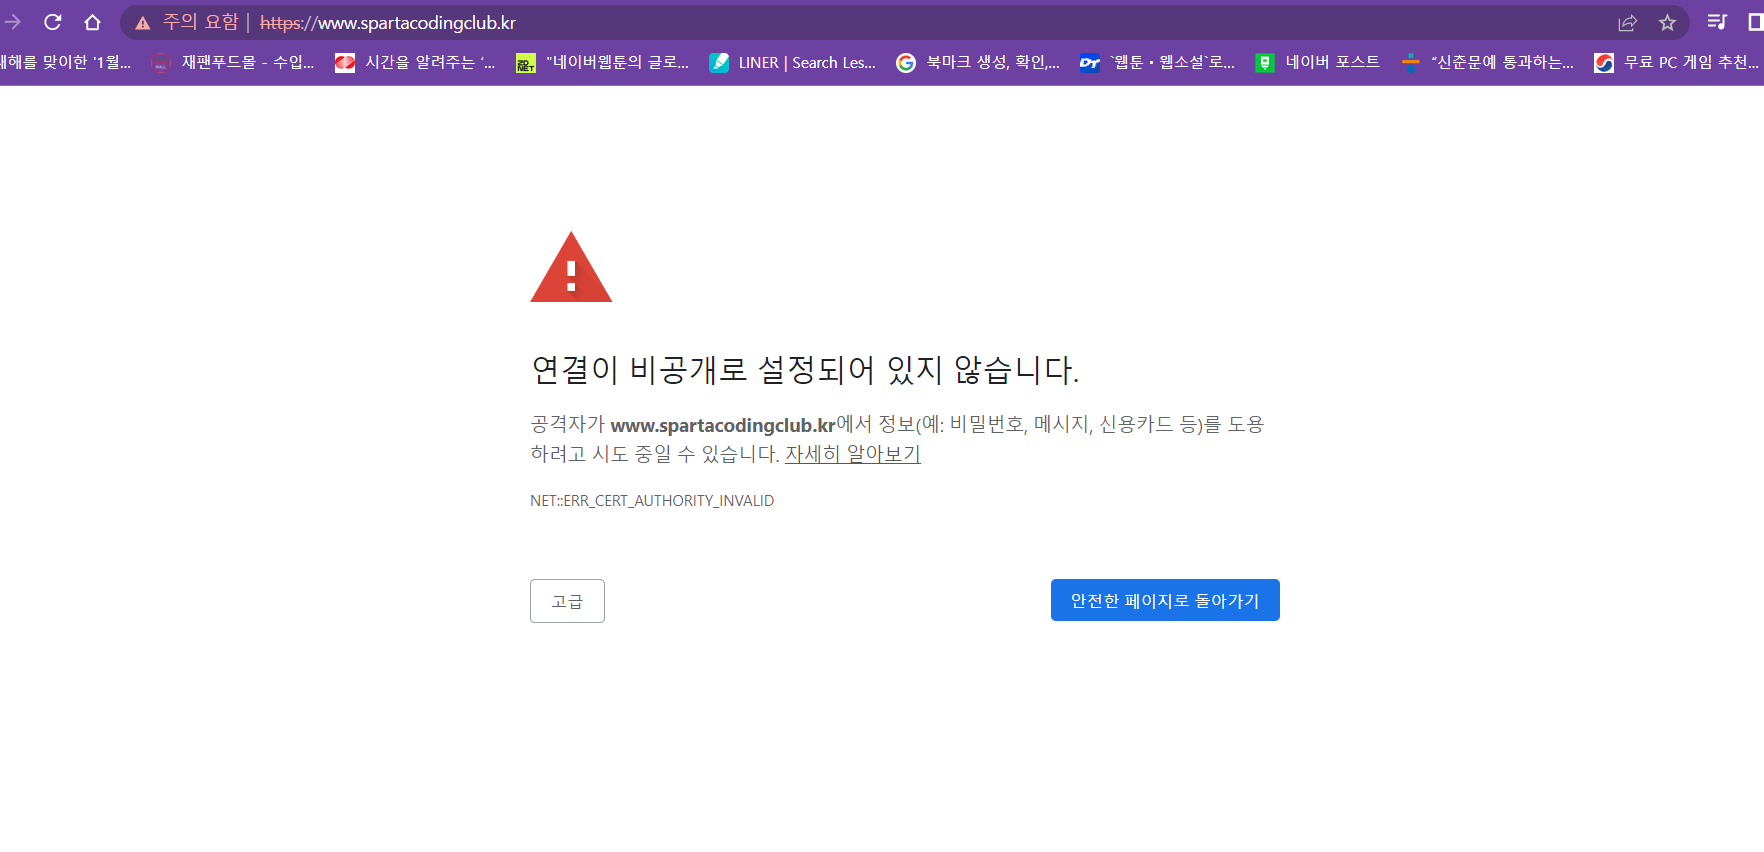Open the '해를 맞이한 1월...' bookmark
Viewport: 1764px width, 852px height.
tap(66, 62)
